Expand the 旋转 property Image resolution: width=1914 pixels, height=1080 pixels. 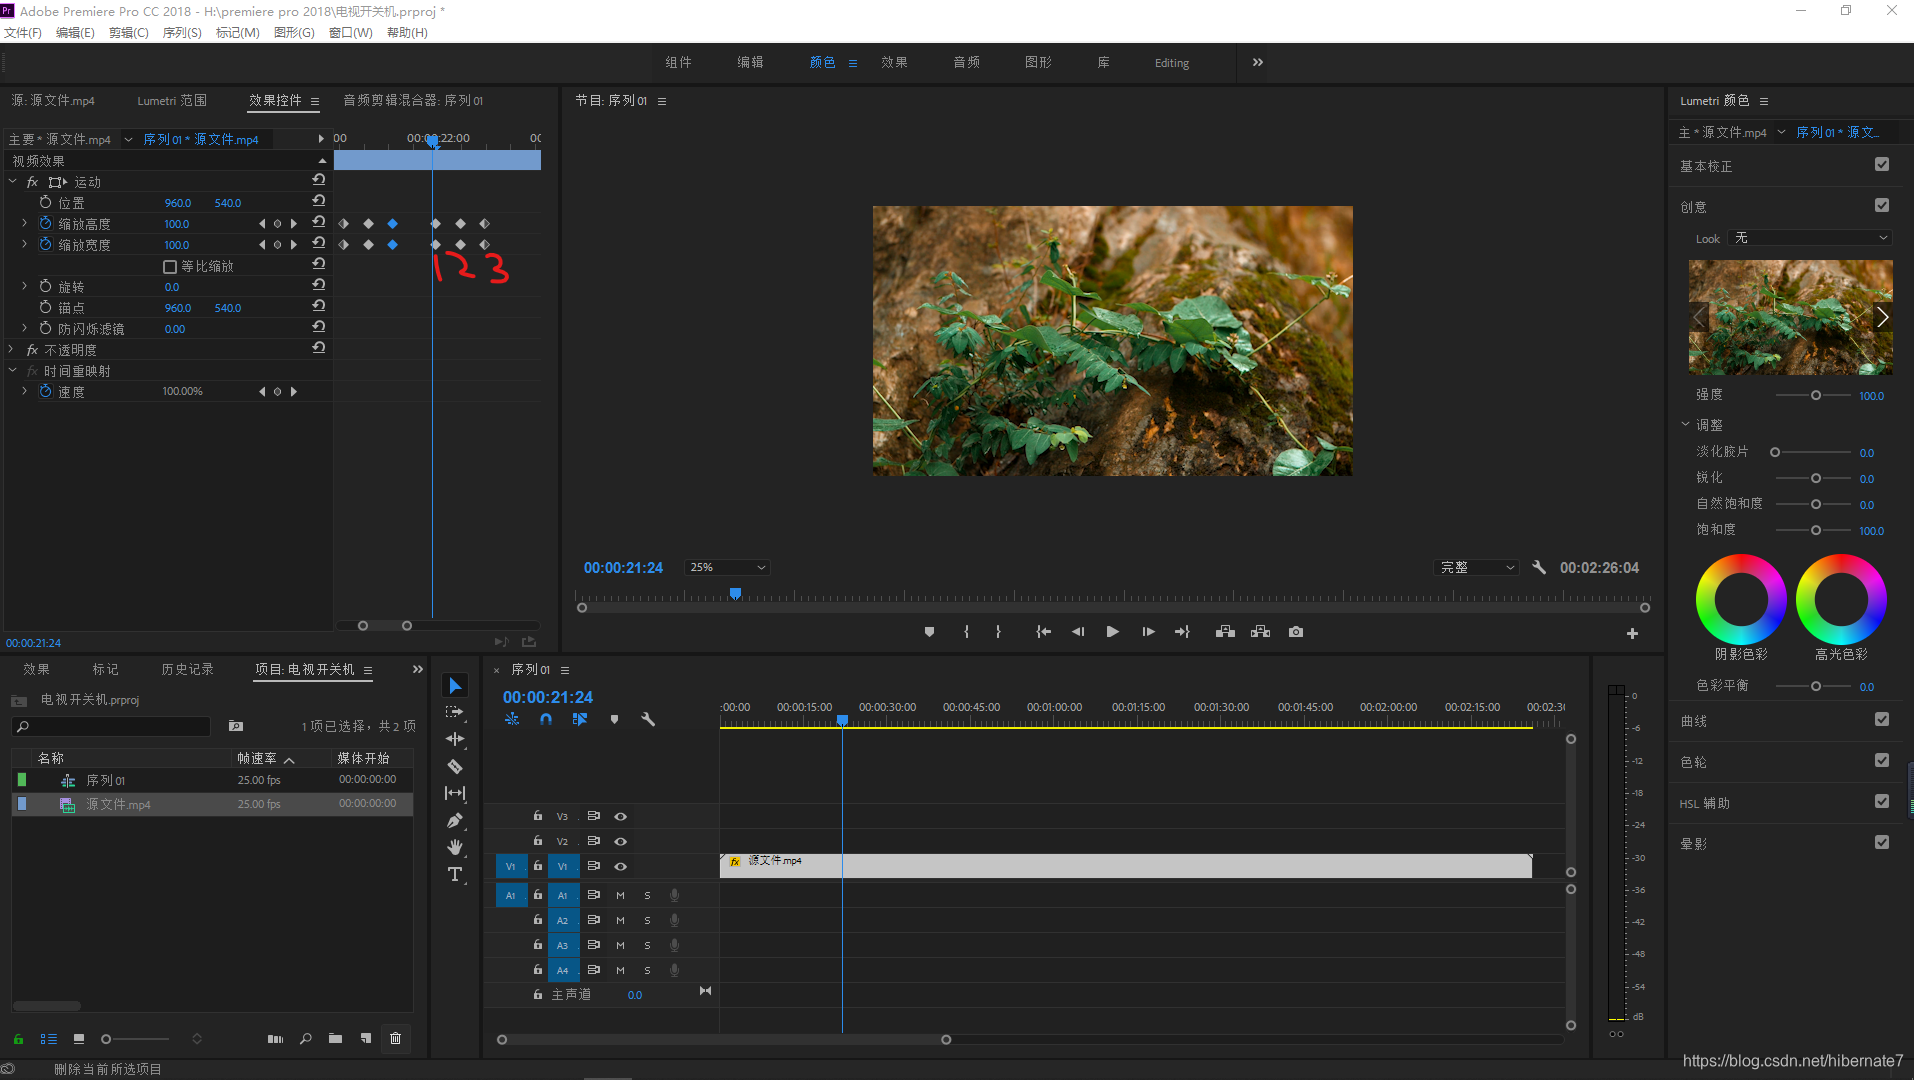(25, 287)
